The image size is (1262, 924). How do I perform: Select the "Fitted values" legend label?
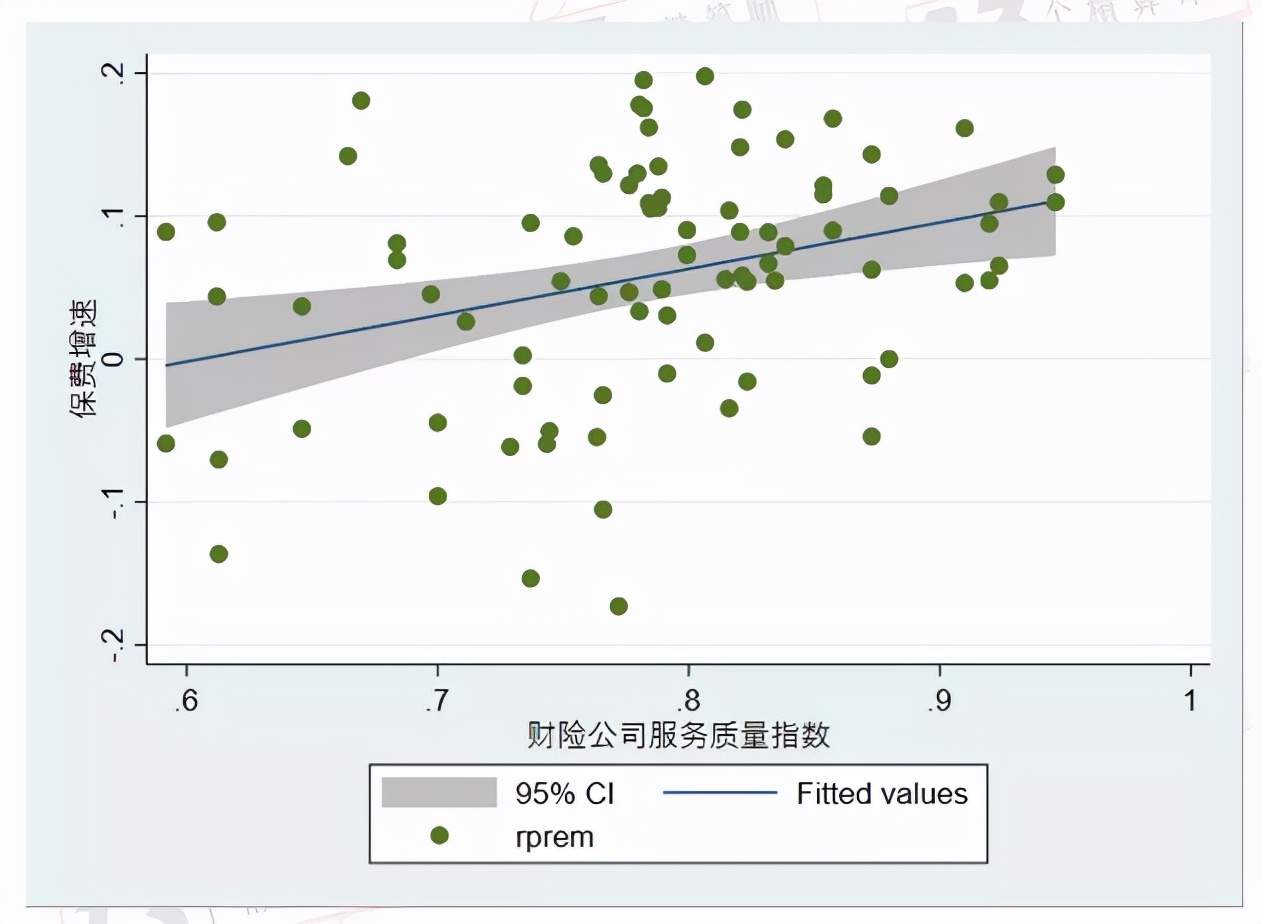(x=882, y=794)
